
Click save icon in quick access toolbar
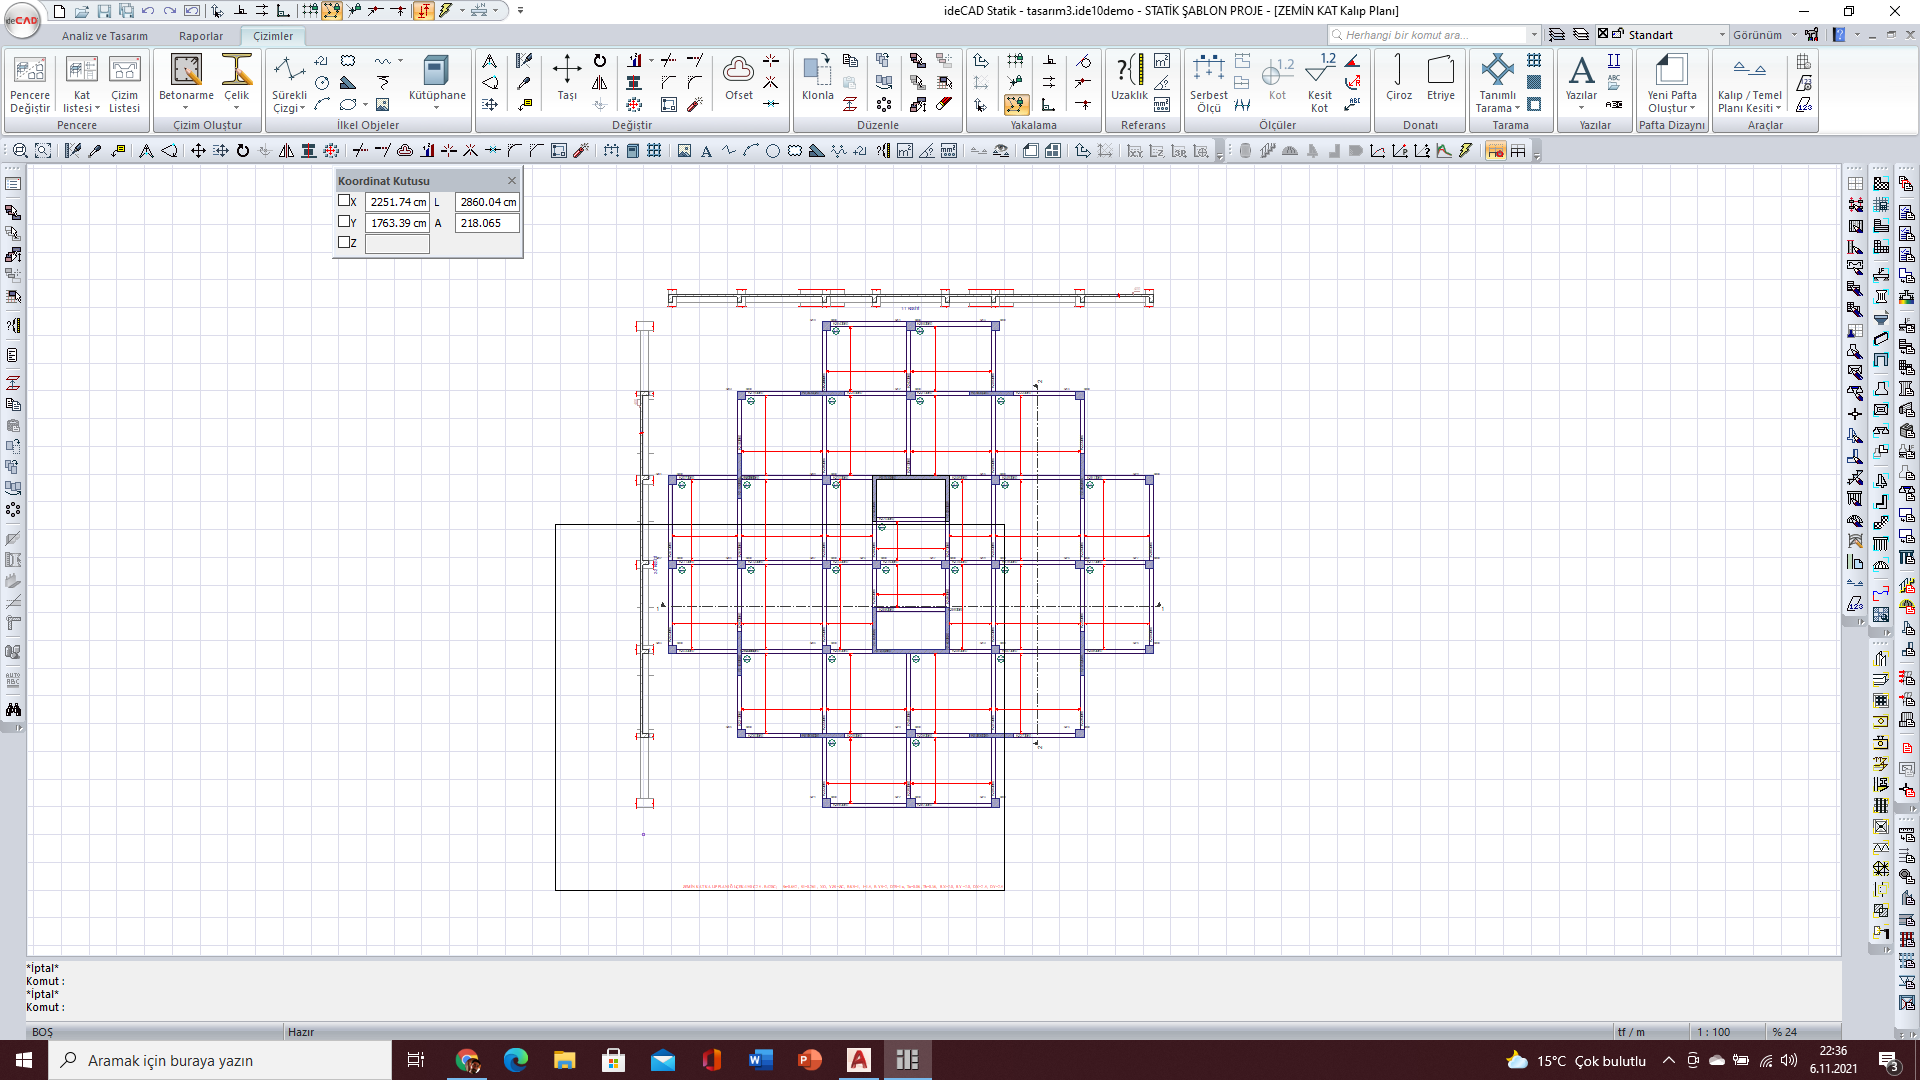pyautogui.click(x=104, y=11)
